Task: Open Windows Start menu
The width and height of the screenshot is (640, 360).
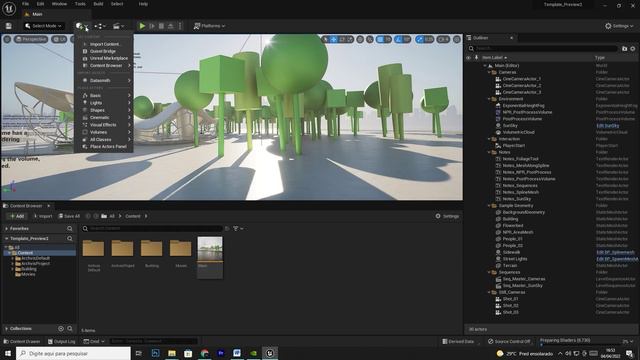Action: coord(8,353)
